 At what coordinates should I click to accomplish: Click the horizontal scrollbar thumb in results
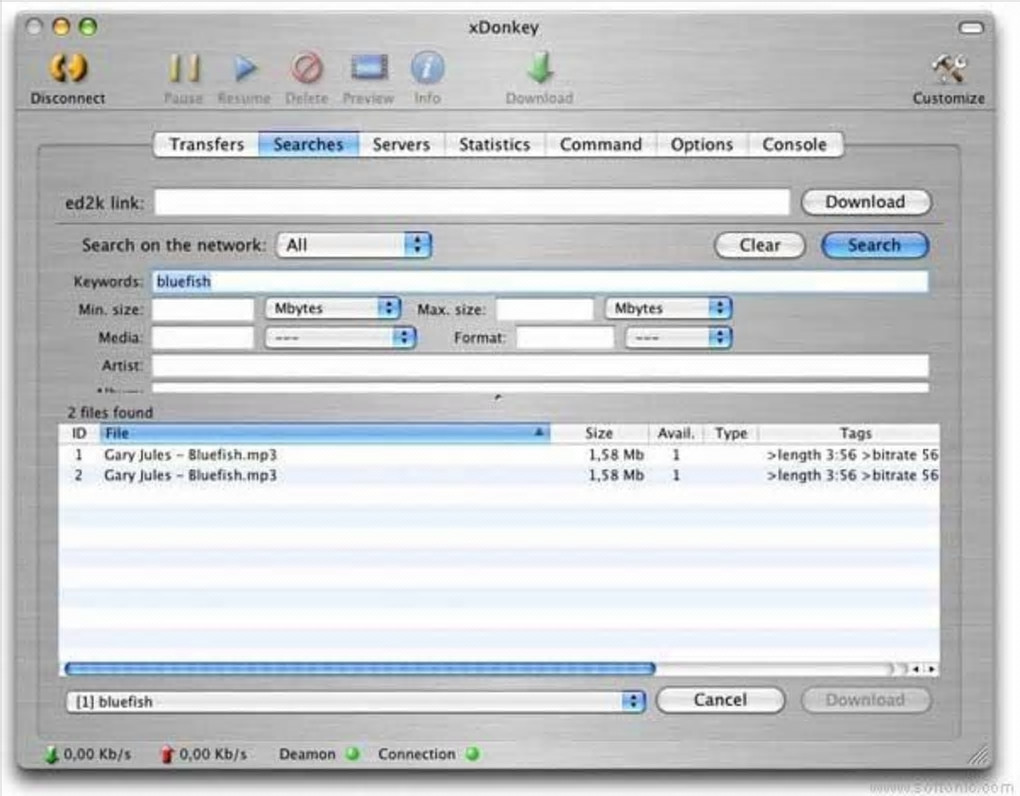pyautogui.click(x=360, y=669)
